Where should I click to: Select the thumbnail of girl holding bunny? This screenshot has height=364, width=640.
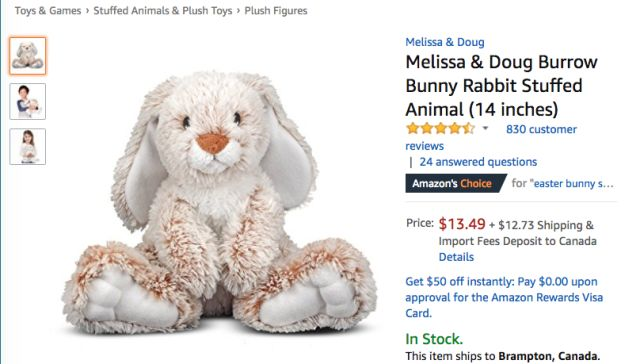[28, 146]
